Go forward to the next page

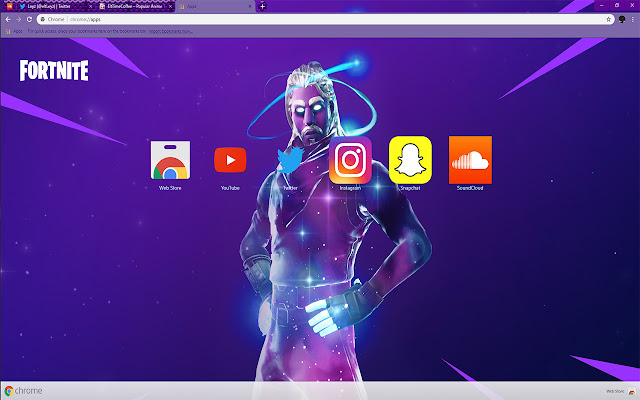pos(18,19)
